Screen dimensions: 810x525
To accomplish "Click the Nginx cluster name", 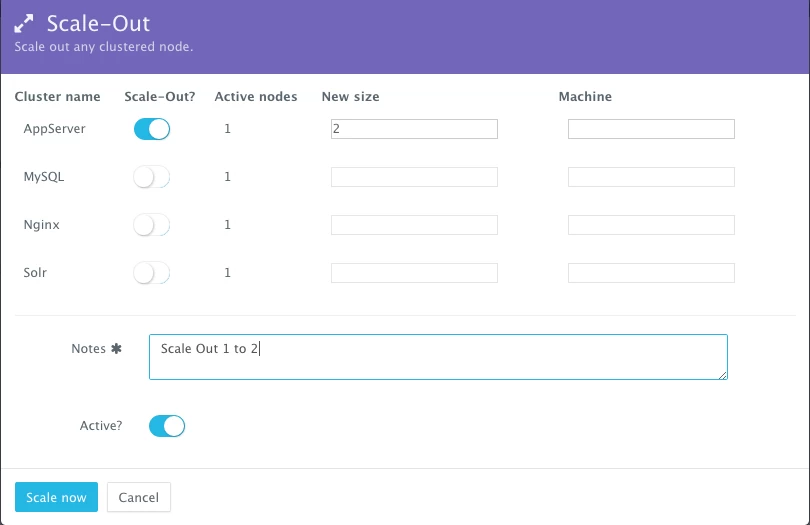I will pos(41,225).
